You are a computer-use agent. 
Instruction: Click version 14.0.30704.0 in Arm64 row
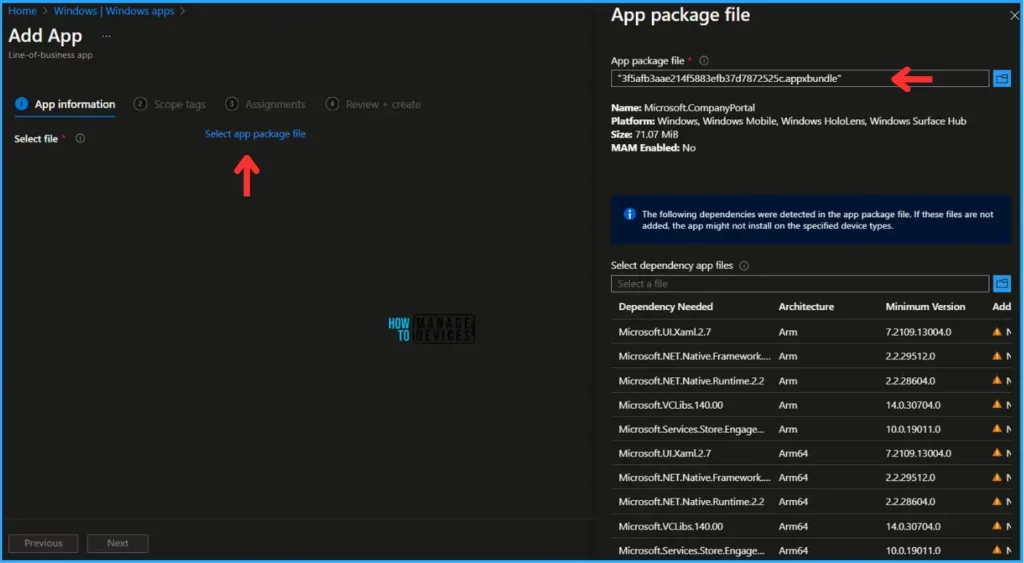pyautogui.click(x=913, y=526)
